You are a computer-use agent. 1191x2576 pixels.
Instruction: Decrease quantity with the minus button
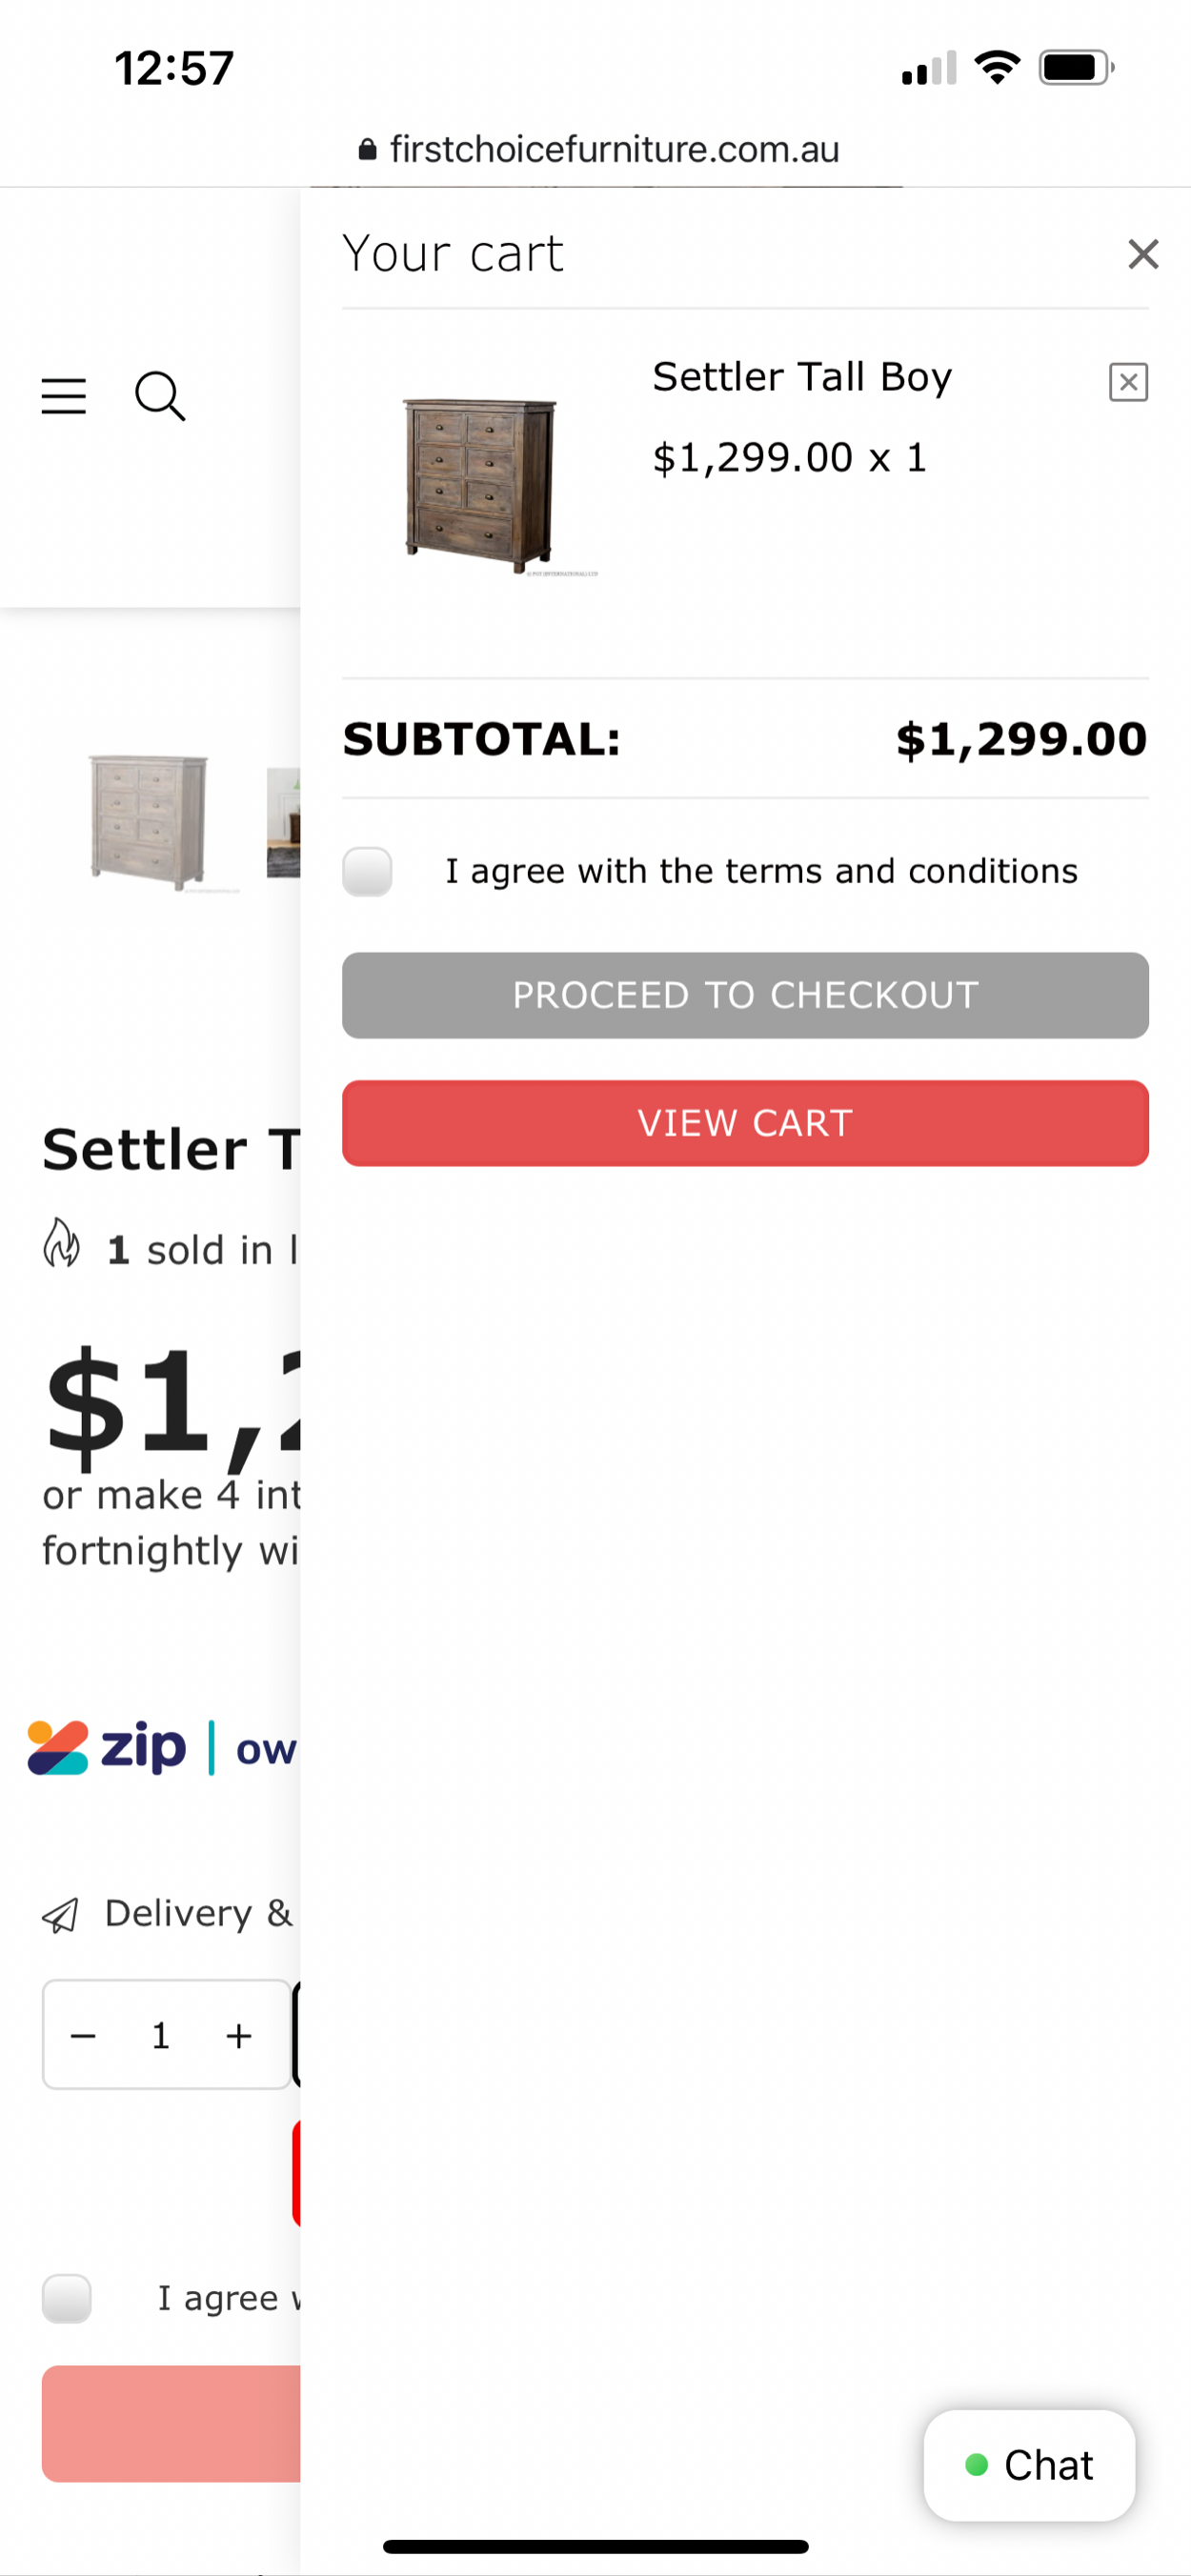pyautogui.click(x=84, y=2035)
